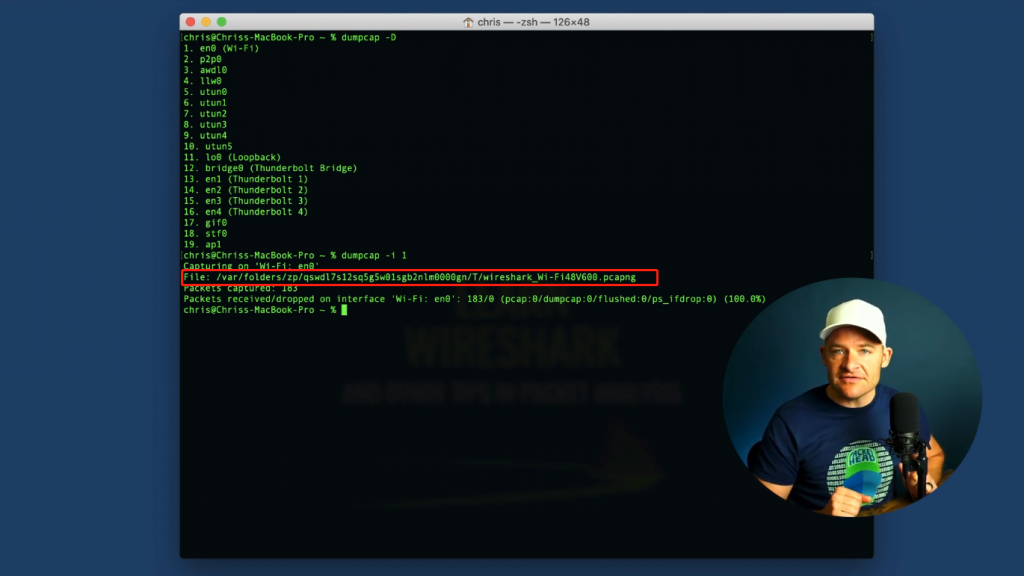Click the yellow minimize window button
Screen dimensions: 1024x576
(x=206, y=22)
